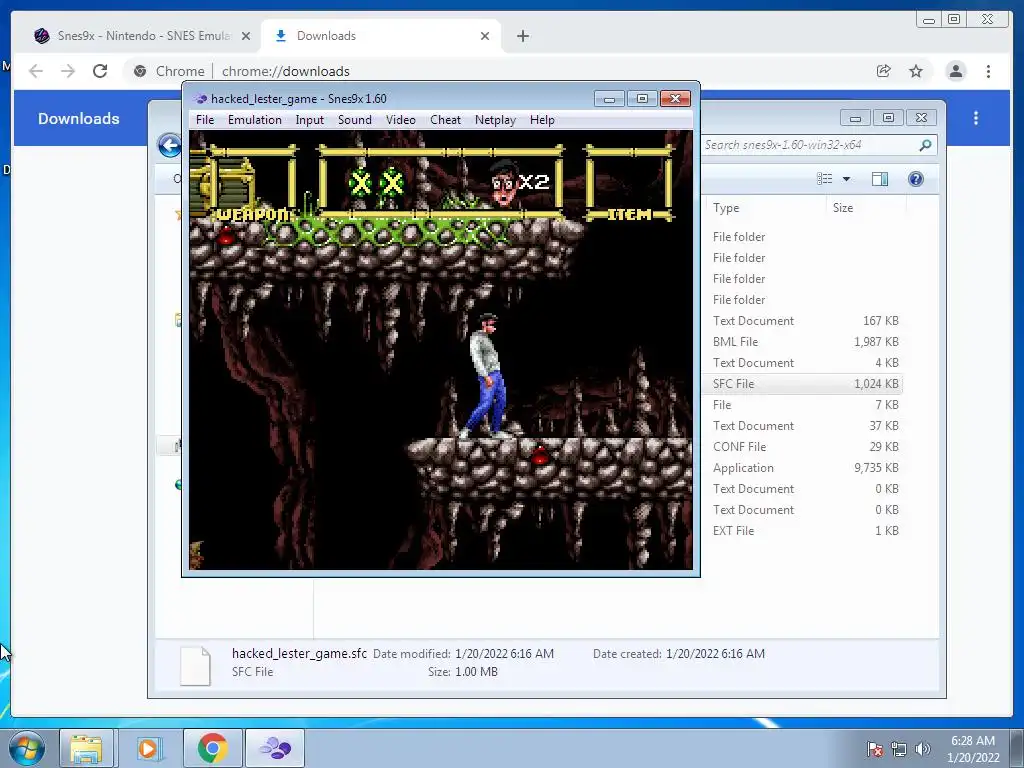Click the hacked_lester_game.sfc file icon in details
Screen dimensions: 1024x768
coord(195,665)
